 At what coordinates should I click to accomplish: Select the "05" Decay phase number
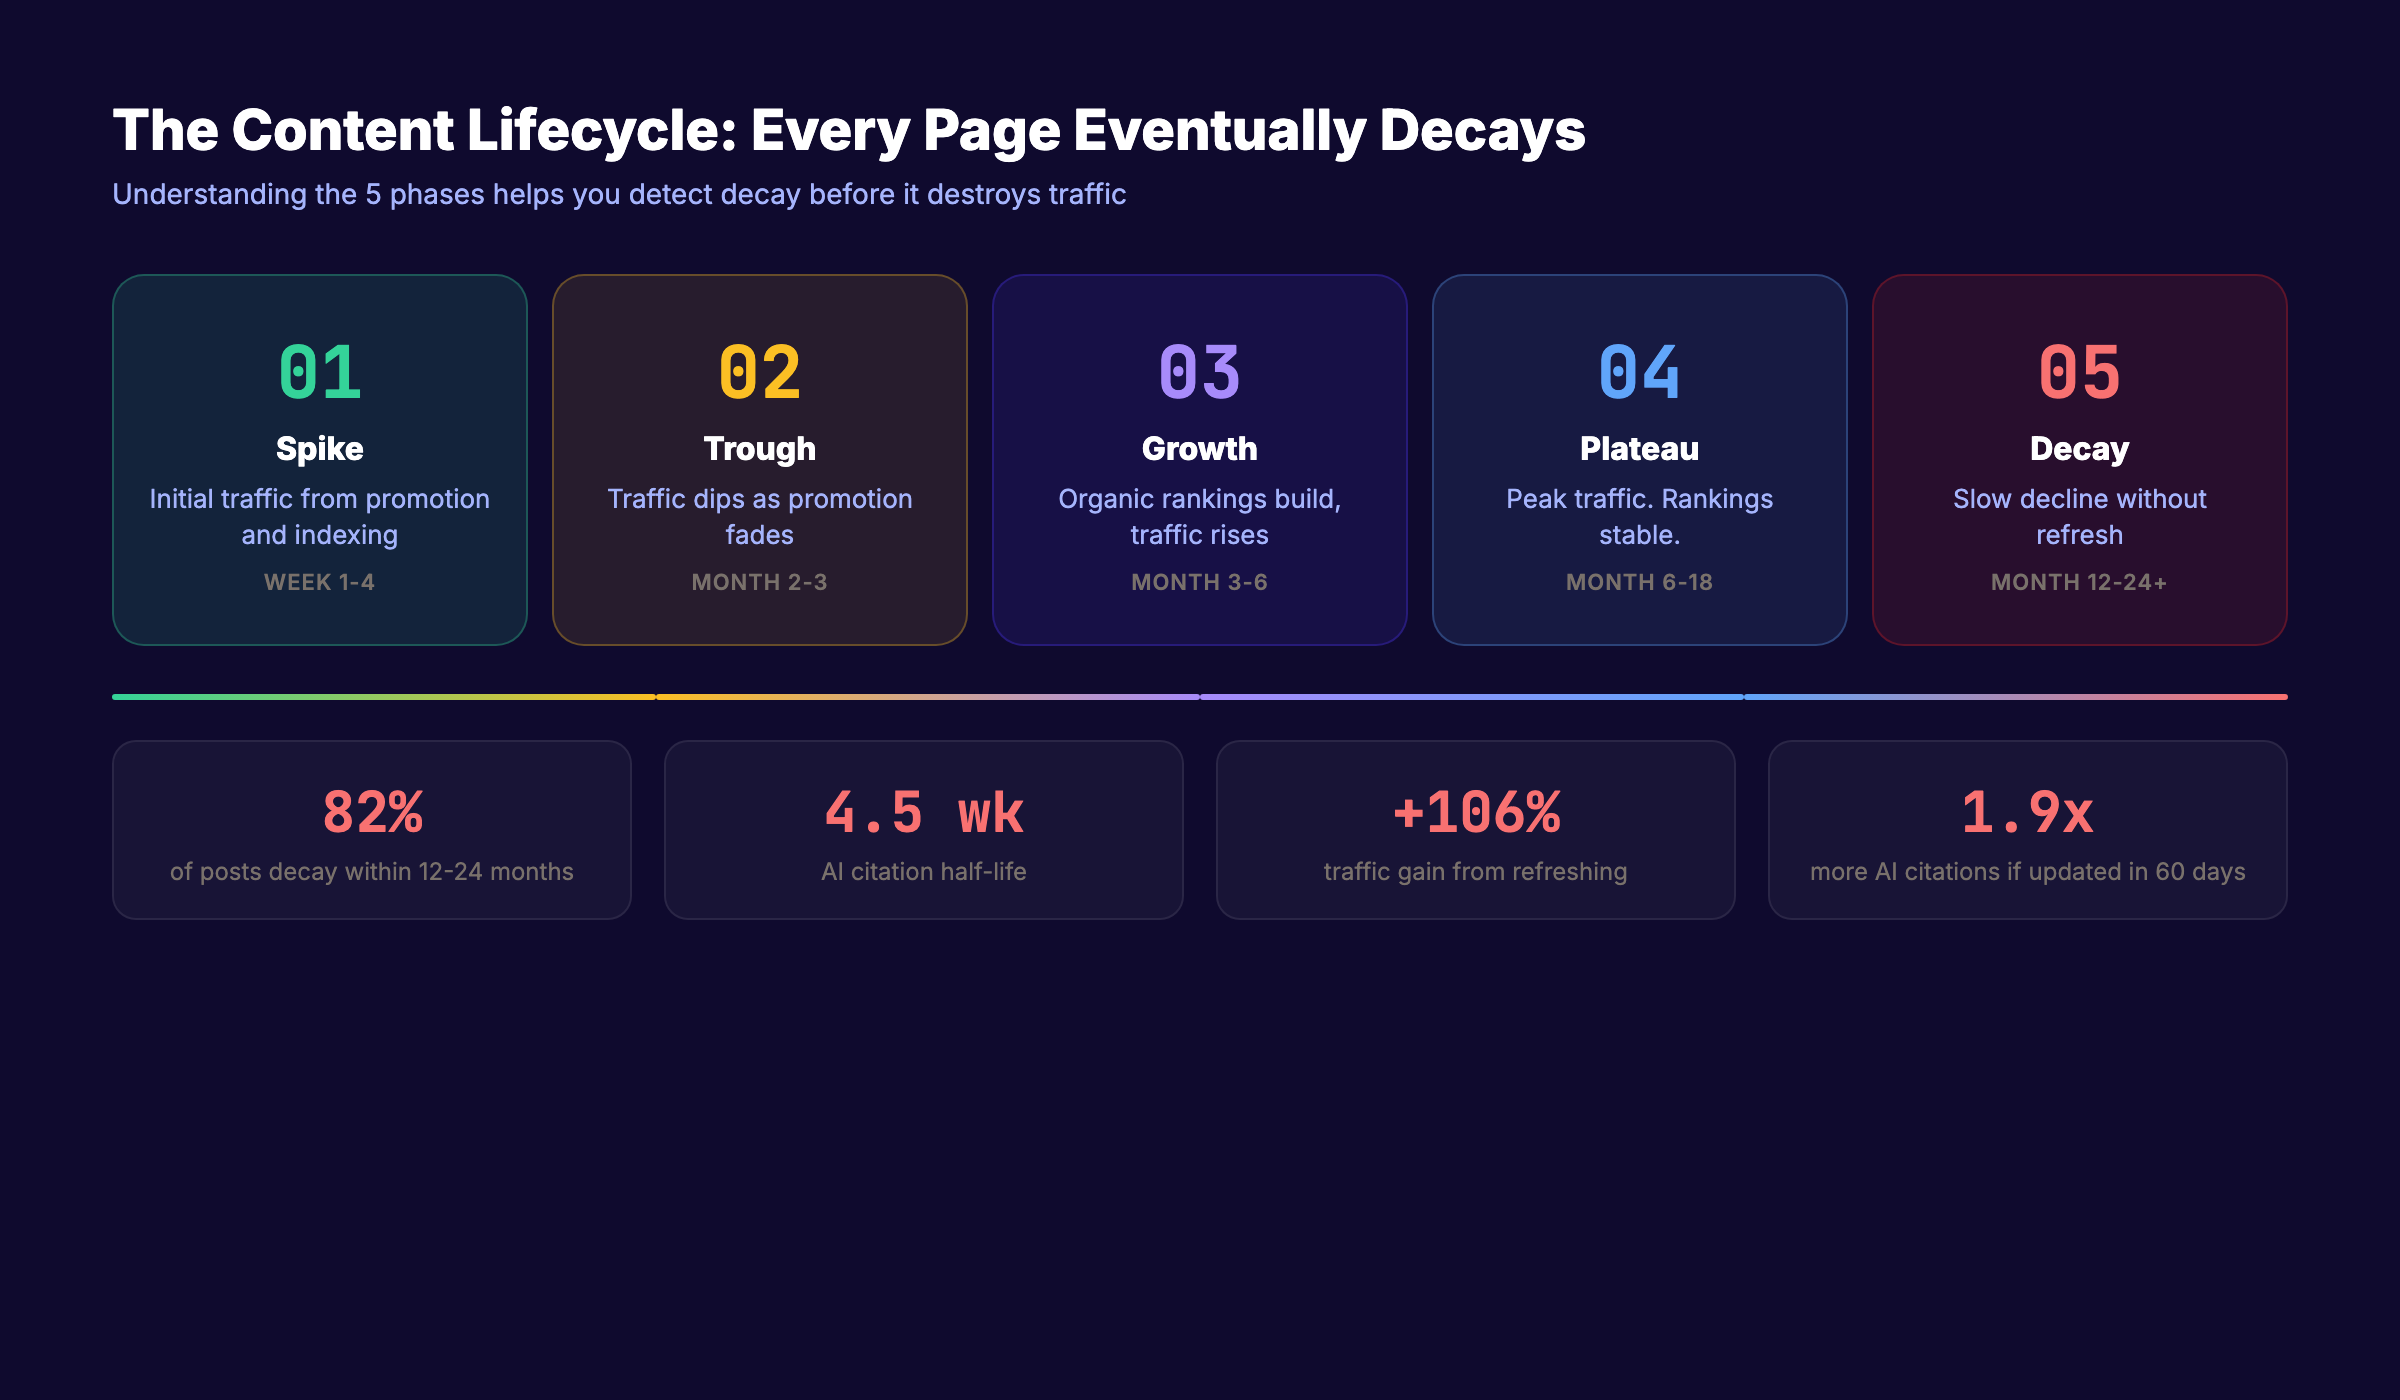click(x=2078, y=373)
